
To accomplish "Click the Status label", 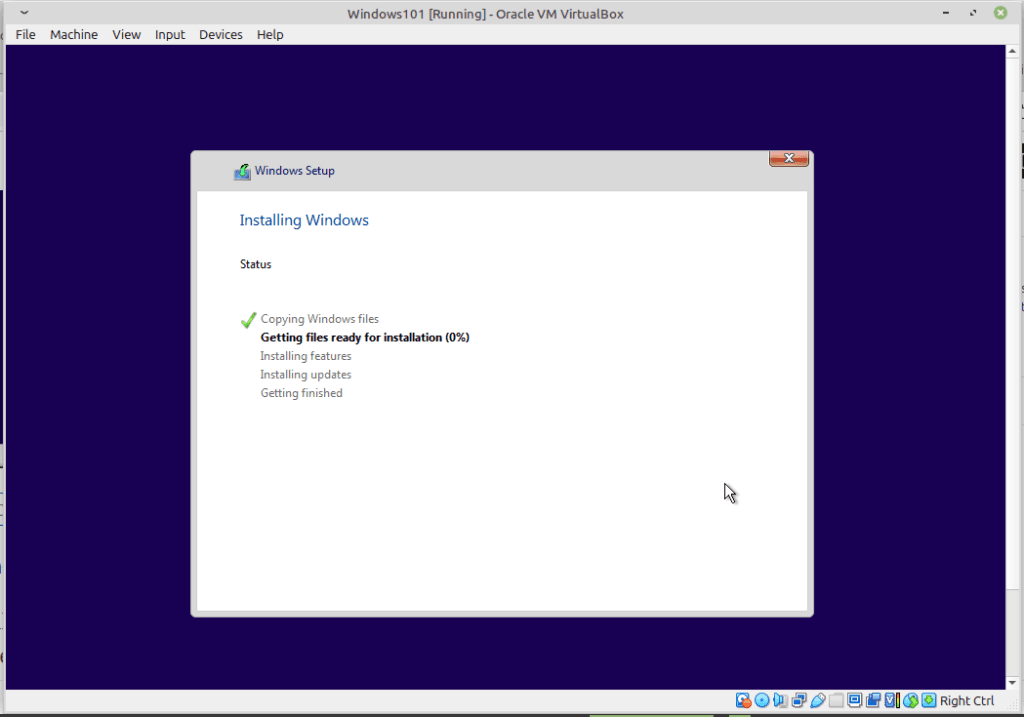I will click(255, 264).
